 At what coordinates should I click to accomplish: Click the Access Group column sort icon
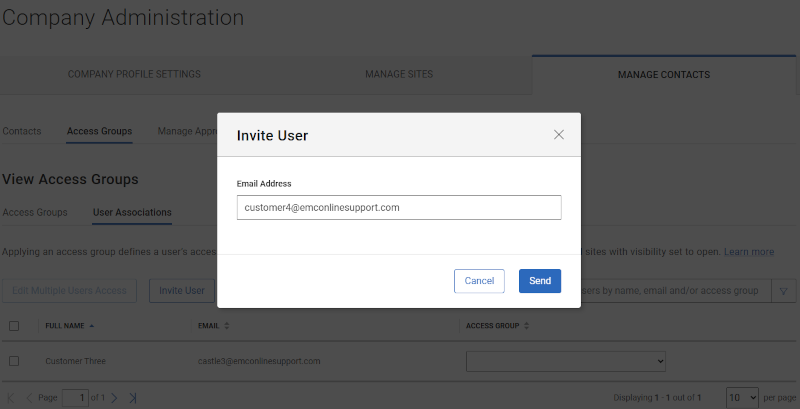coord(528,326)
